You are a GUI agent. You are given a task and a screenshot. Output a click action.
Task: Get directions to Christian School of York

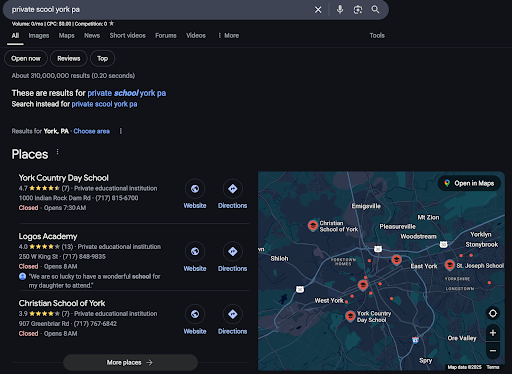point(233,314)
